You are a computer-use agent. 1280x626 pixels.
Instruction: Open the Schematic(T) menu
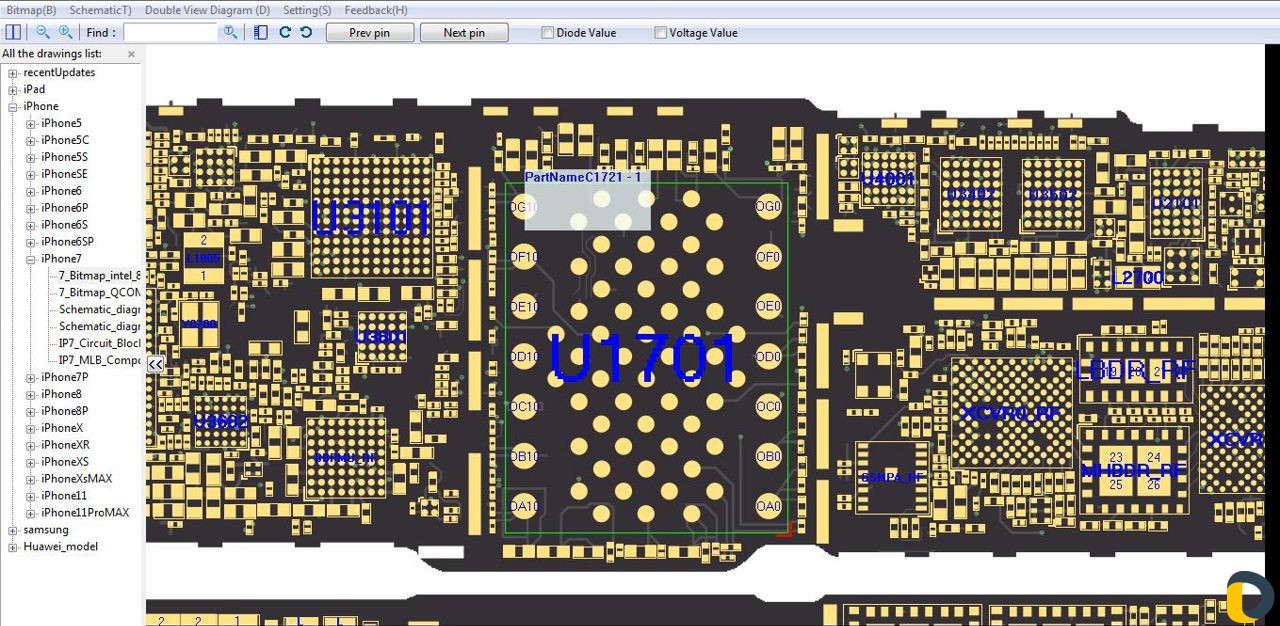[100, 10]
